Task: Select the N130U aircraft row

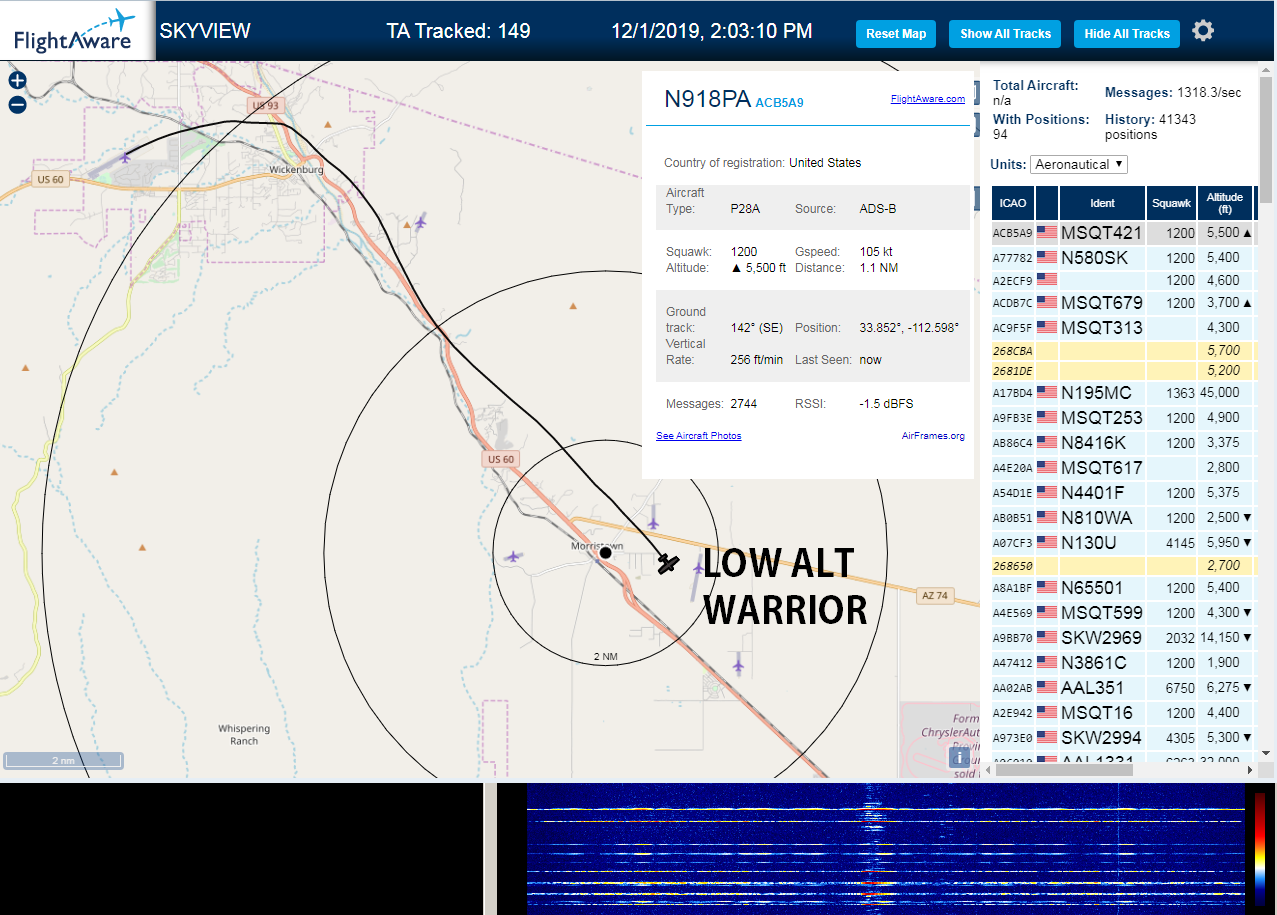Action: (1123, 543)
